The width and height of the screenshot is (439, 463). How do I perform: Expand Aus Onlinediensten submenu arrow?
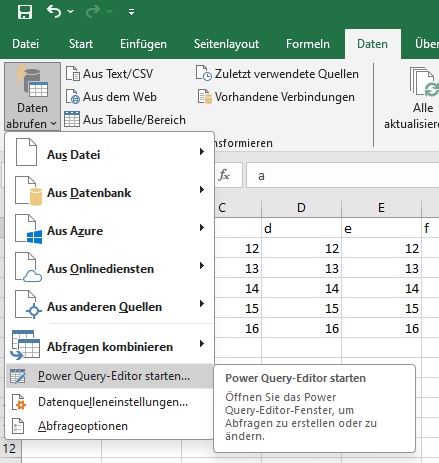pos(202,266)
